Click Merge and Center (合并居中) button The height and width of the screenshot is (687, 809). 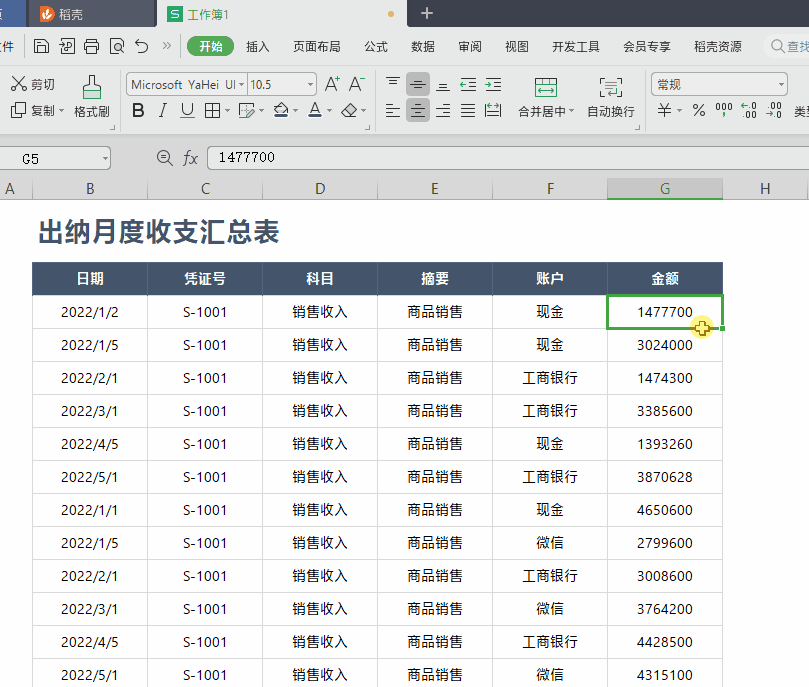545,96
